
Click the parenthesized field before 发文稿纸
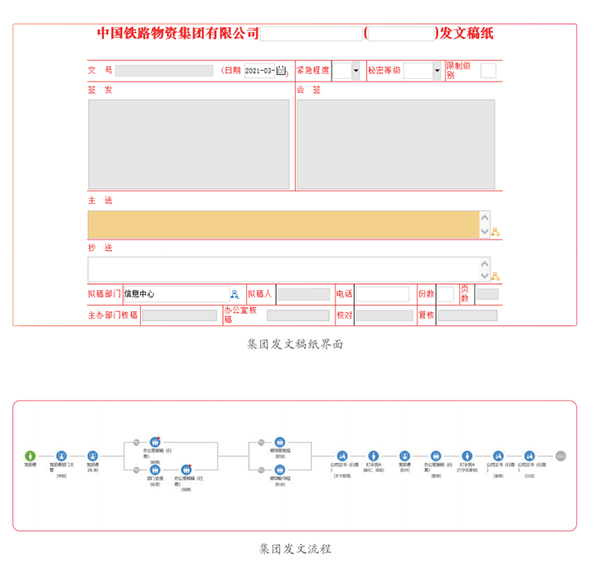(x=401, y=34)
